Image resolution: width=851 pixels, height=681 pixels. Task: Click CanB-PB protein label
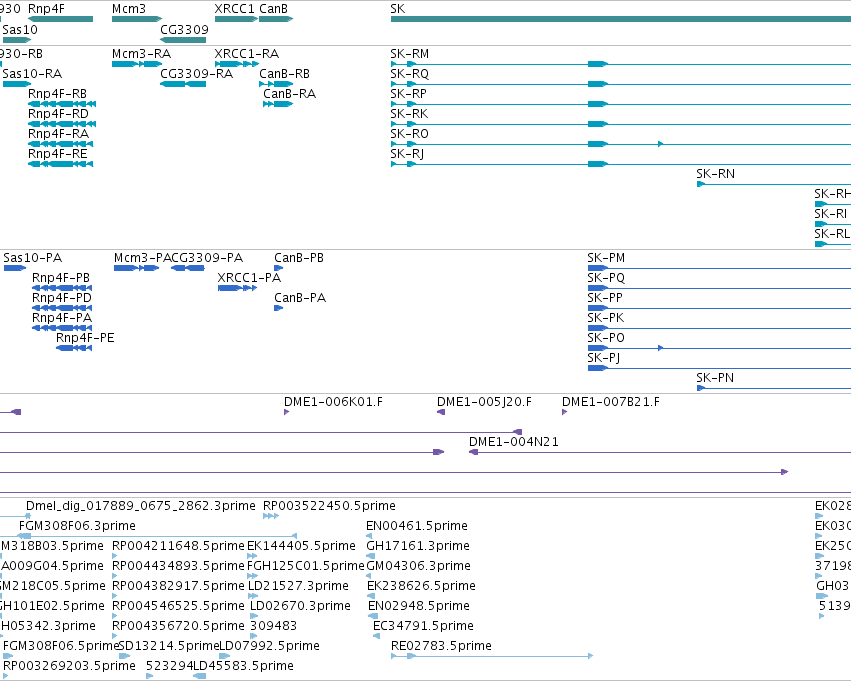(x=299, y=258)
